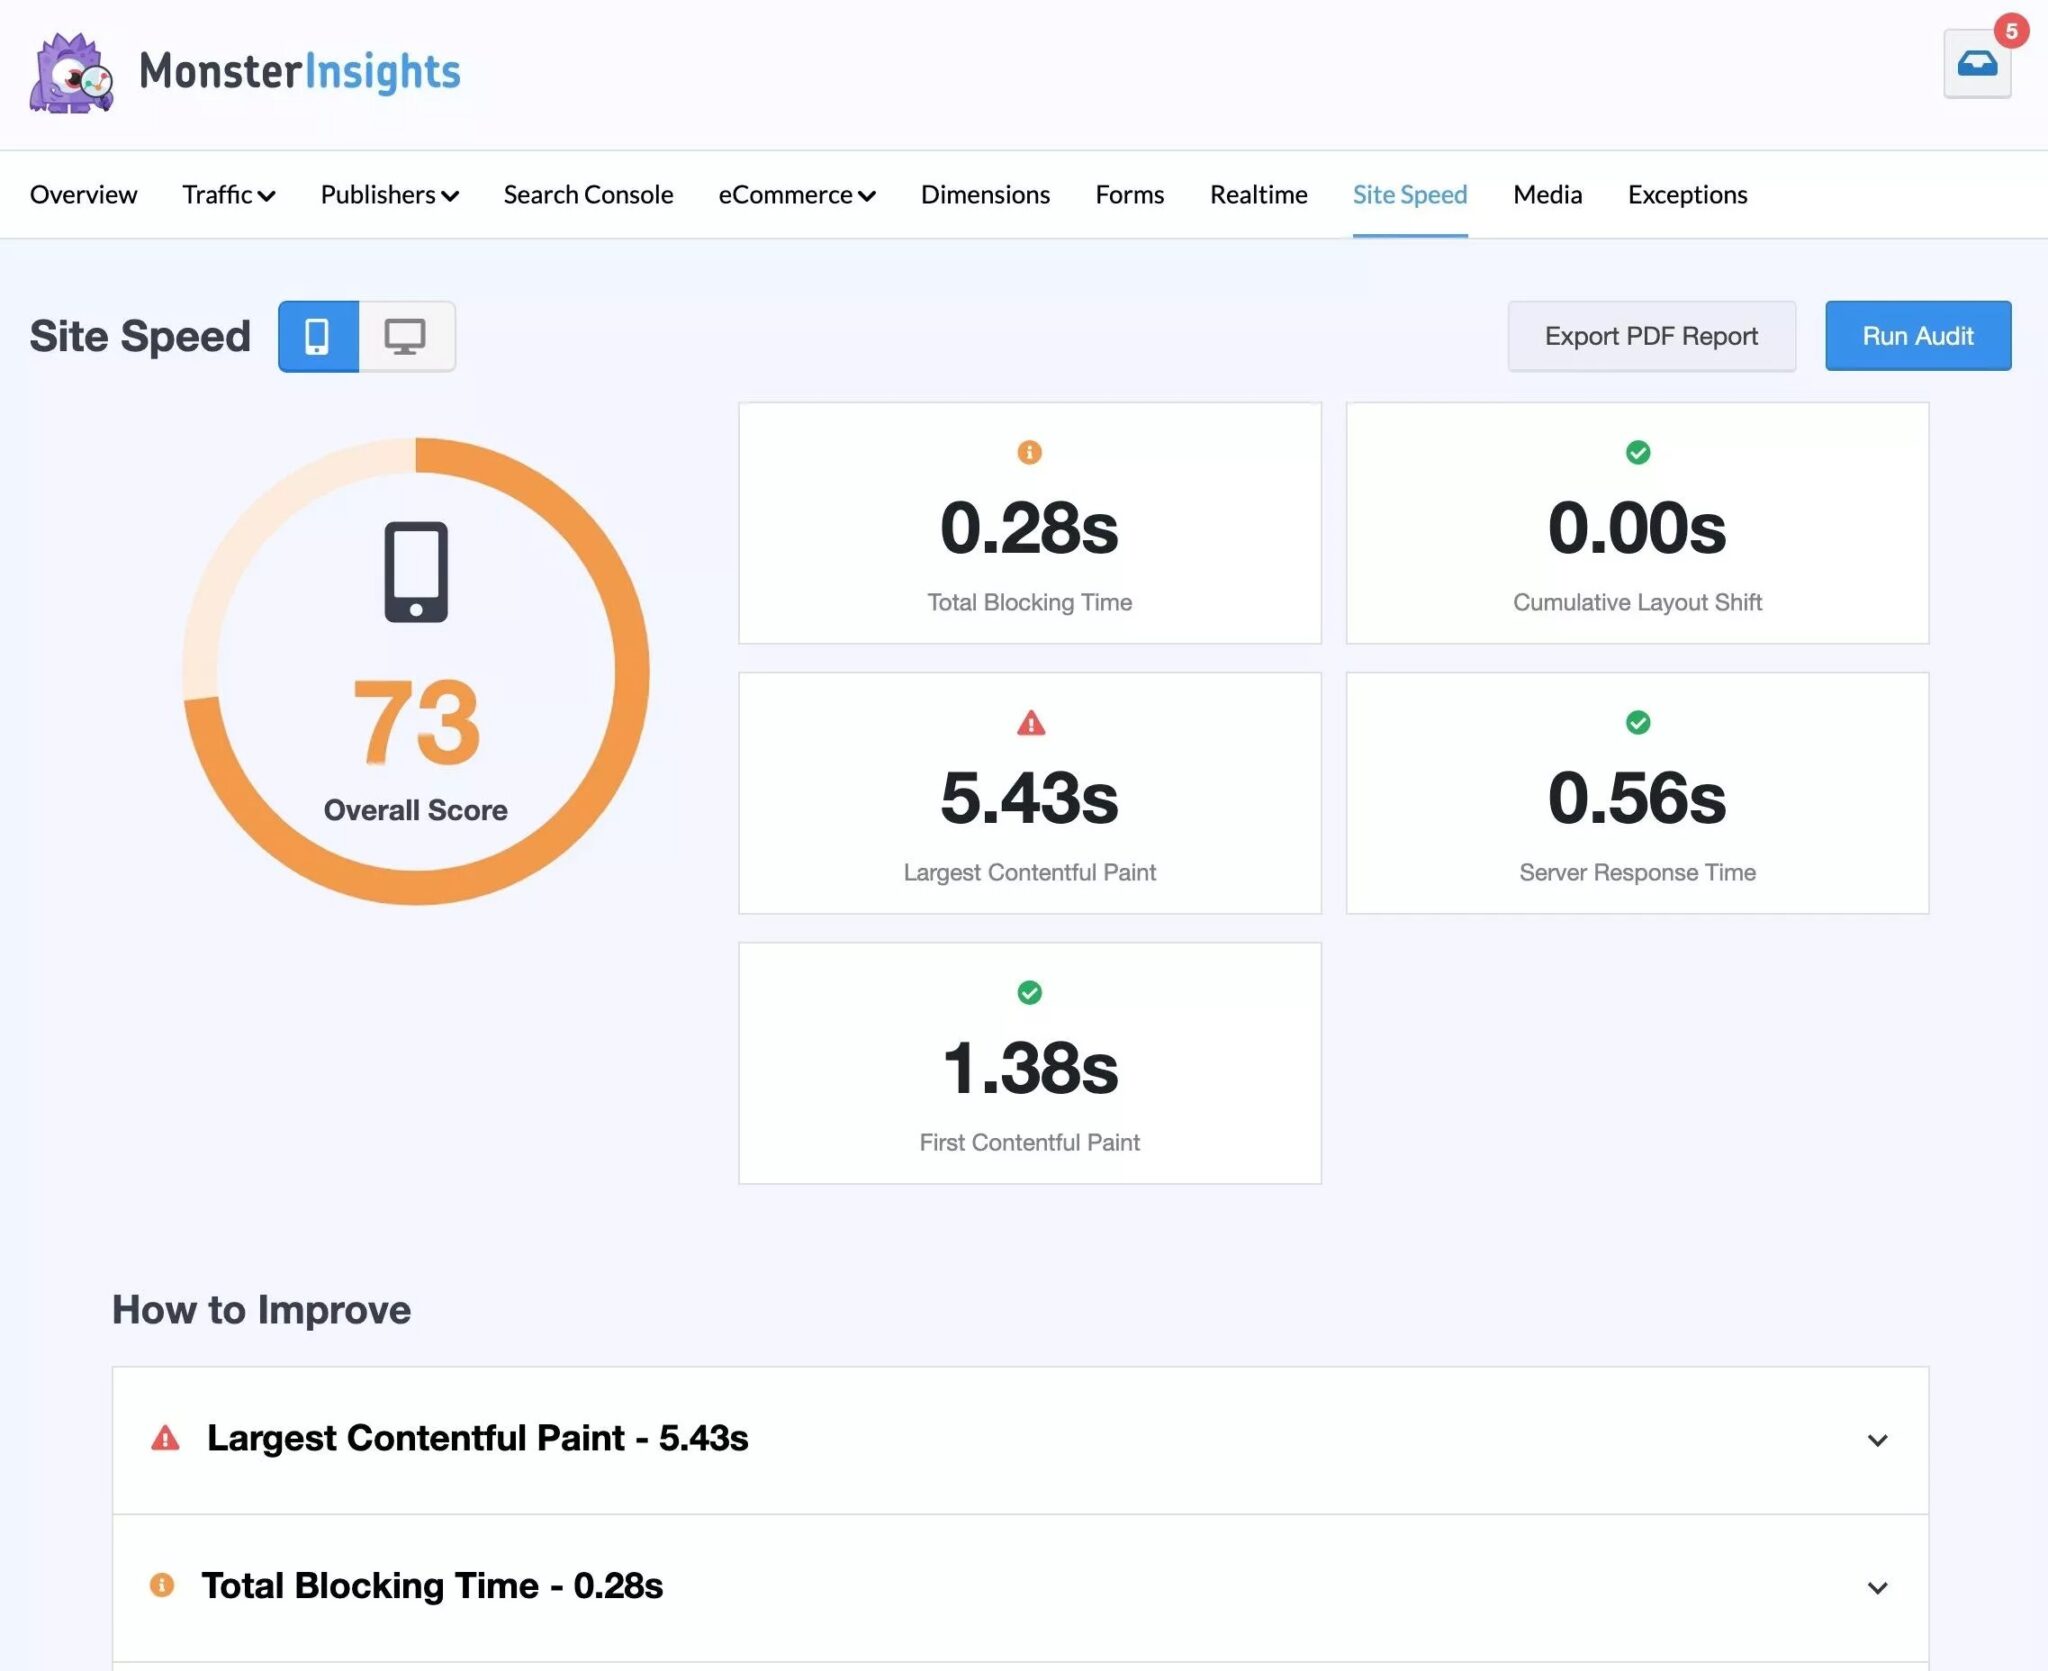This screenshot has width=2048, height=1671.
Task: Open the Publishers dropdown menu
Action: 389,195
